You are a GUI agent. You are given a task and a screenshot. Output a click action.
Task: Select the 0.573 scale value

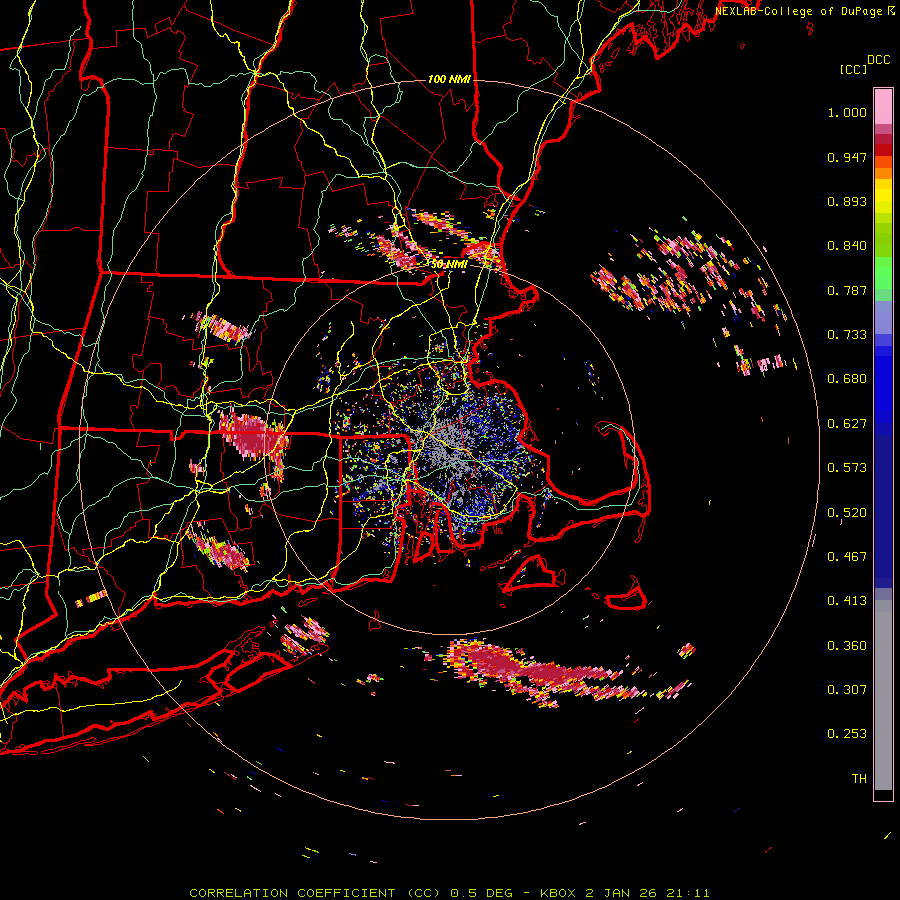pos(847,468)
